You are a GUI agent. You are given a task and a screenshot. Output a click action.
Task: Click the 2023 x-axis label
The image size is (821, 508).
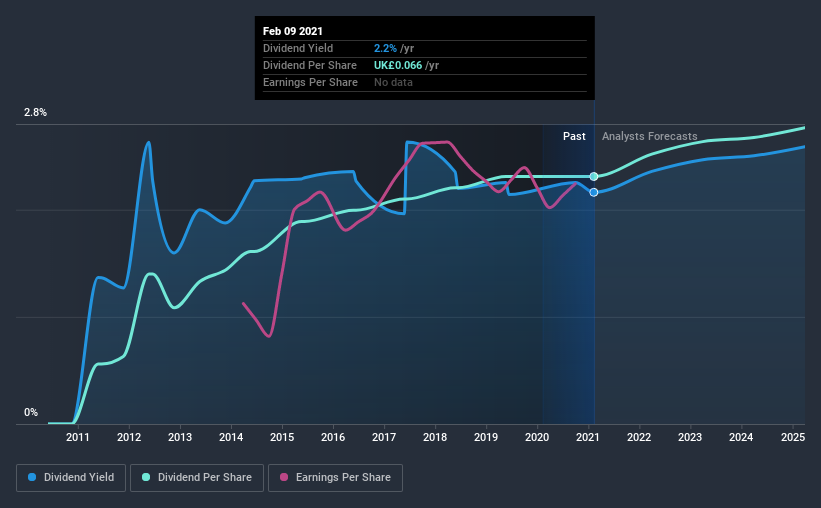click(x=690, y=437)
